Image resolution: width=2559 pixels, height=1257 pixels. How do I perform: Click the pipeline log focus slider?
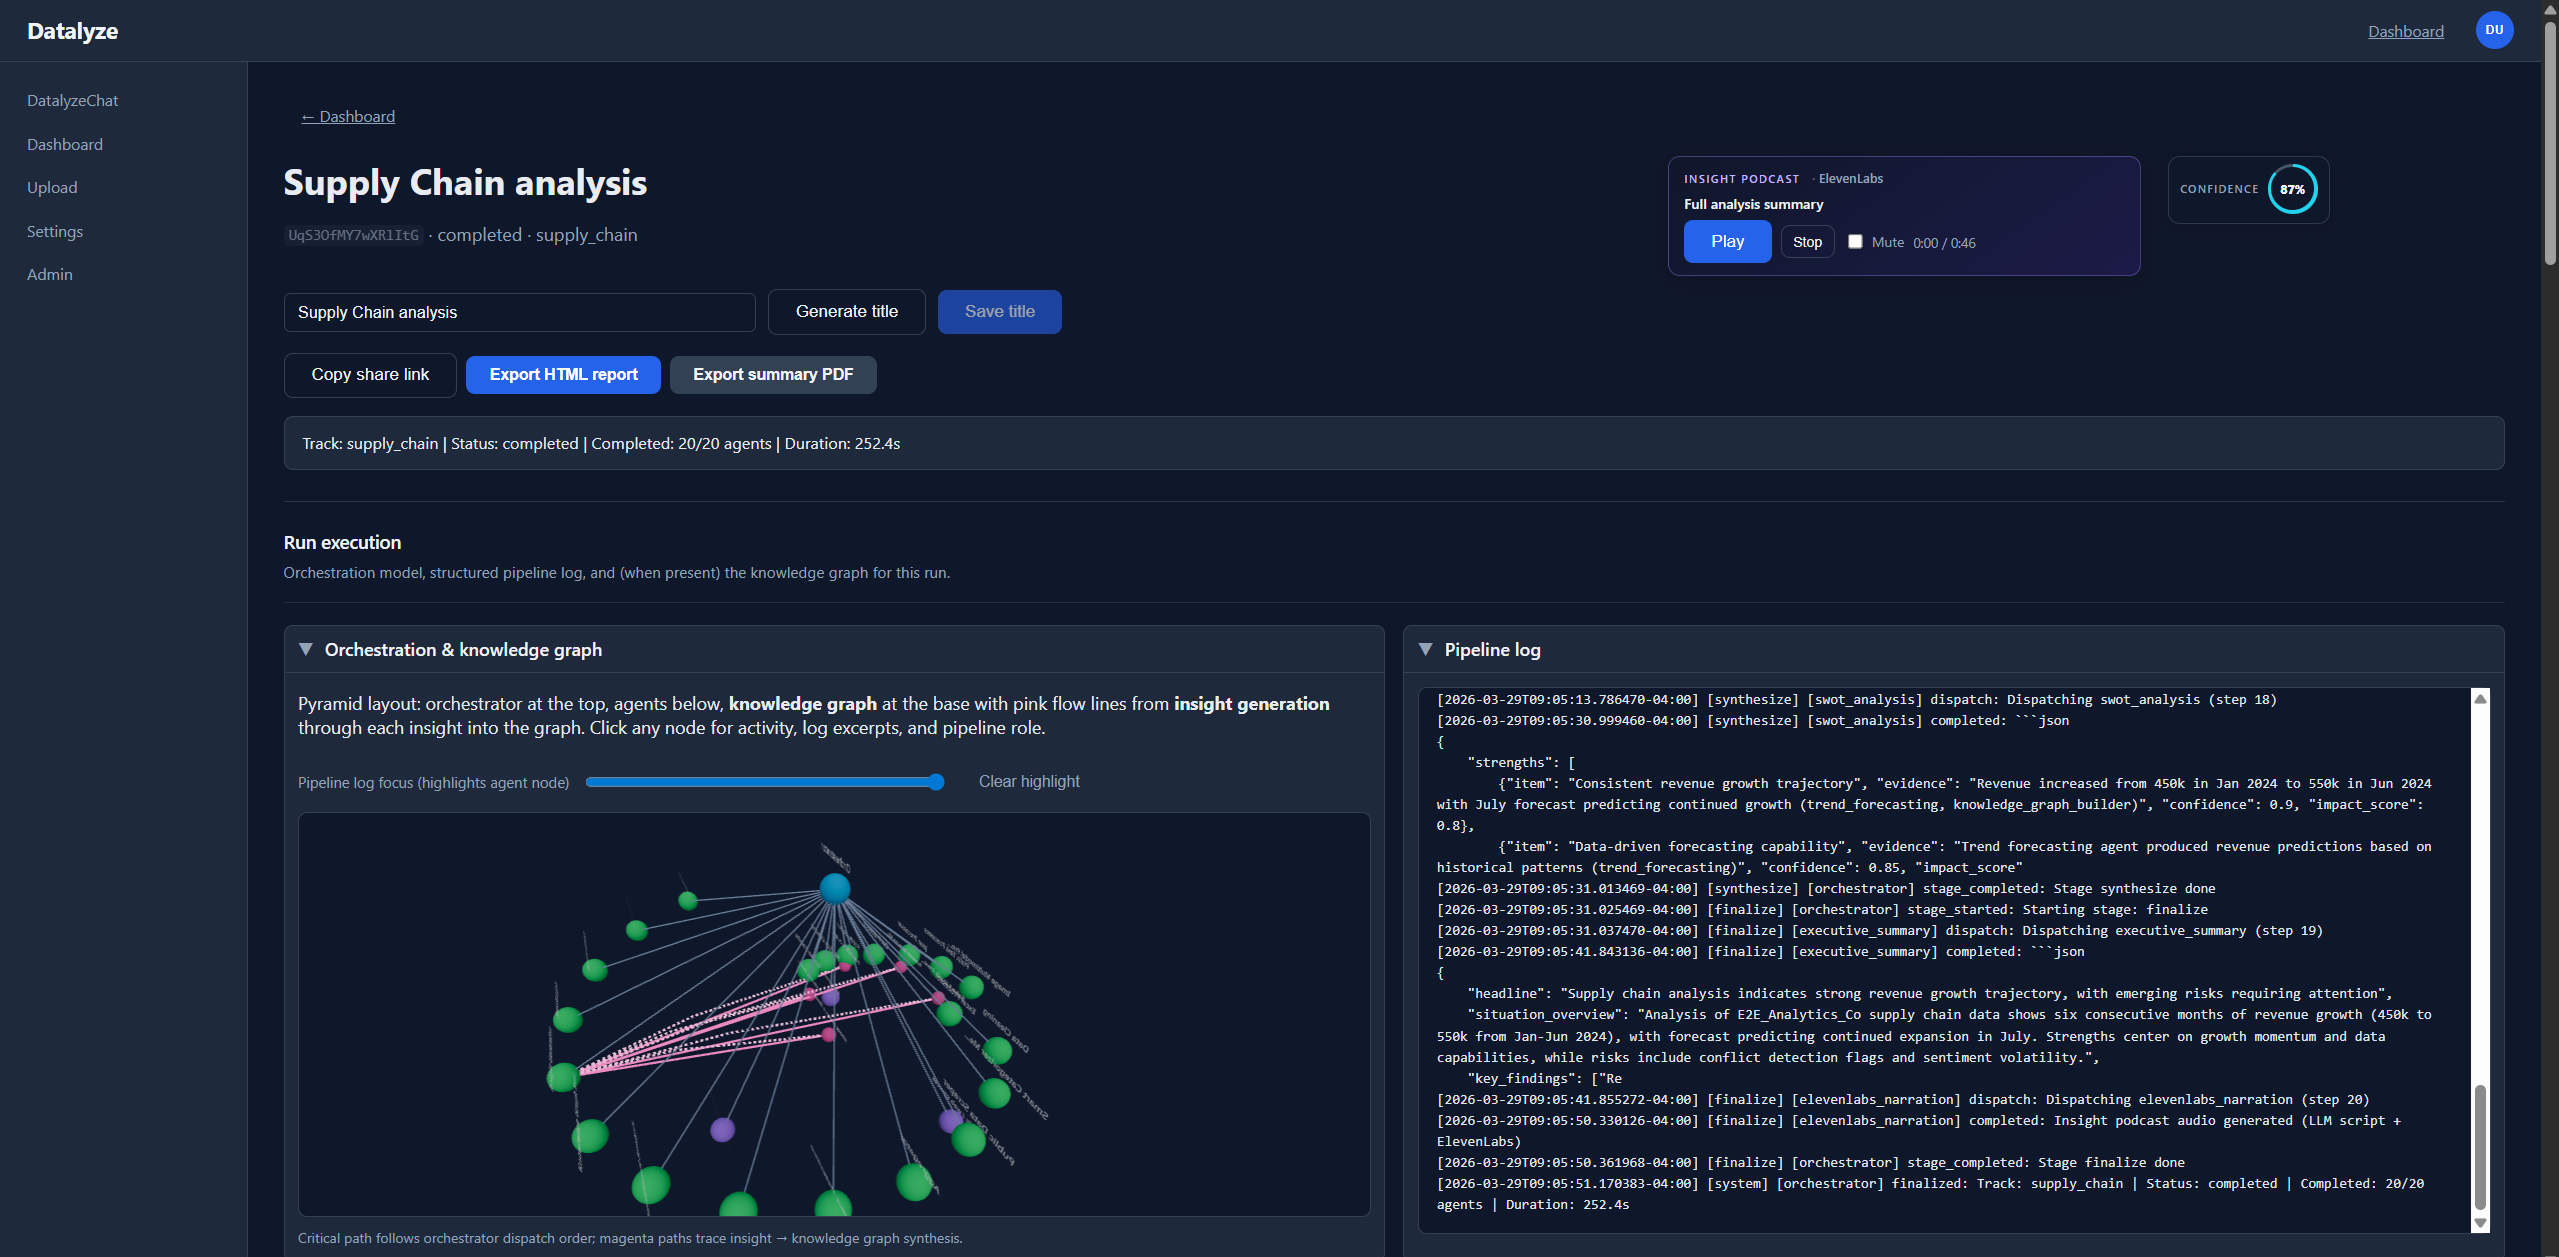point(765,782)
